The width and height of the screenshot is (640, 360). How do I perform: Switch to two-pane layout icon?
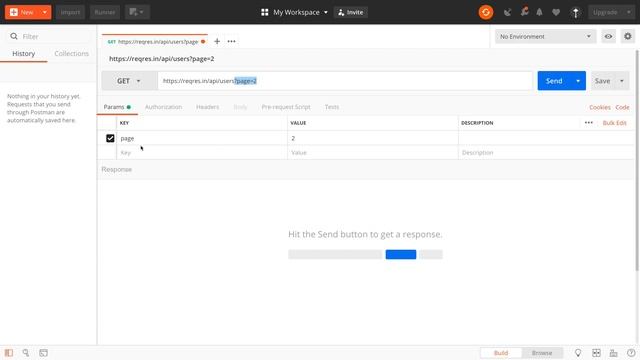click(x=596, y=353)
